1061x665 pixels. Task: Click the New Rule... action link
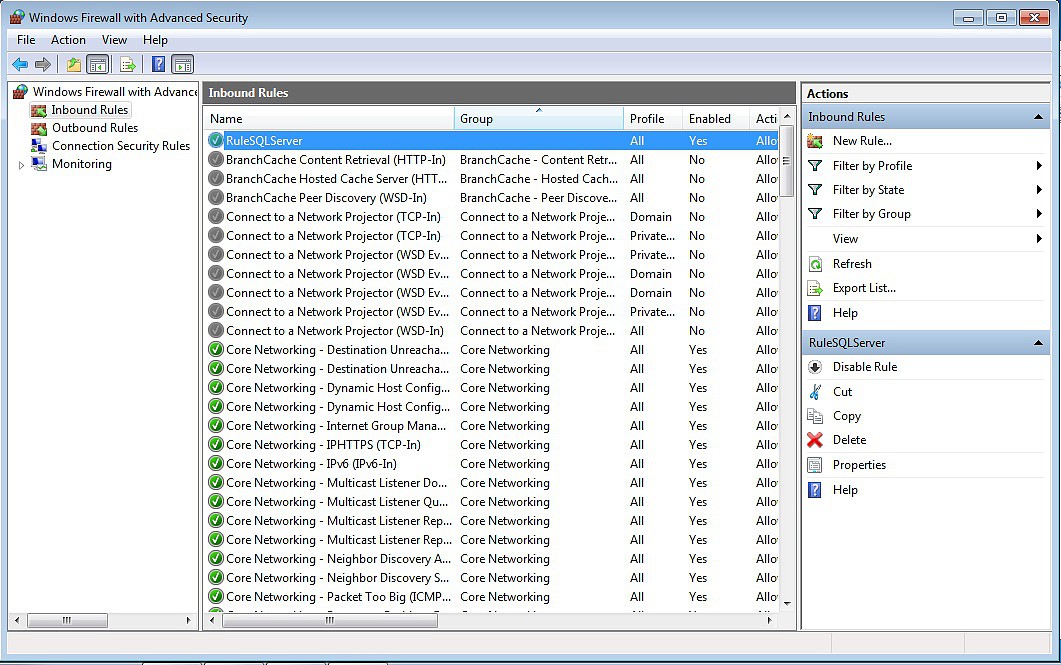[x=862, y=141]
